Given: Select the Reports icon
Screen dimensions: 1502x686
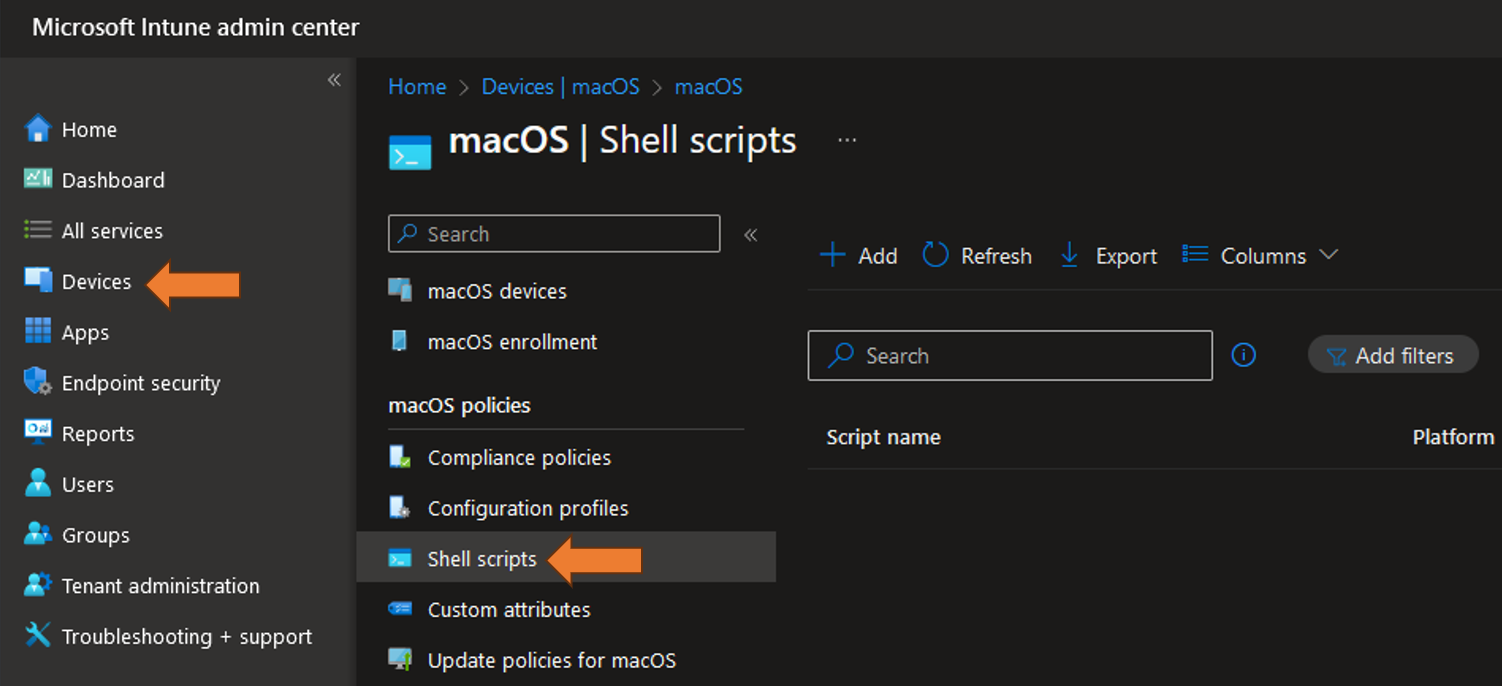Looking at the screenshot, I should tap(37, 434).
